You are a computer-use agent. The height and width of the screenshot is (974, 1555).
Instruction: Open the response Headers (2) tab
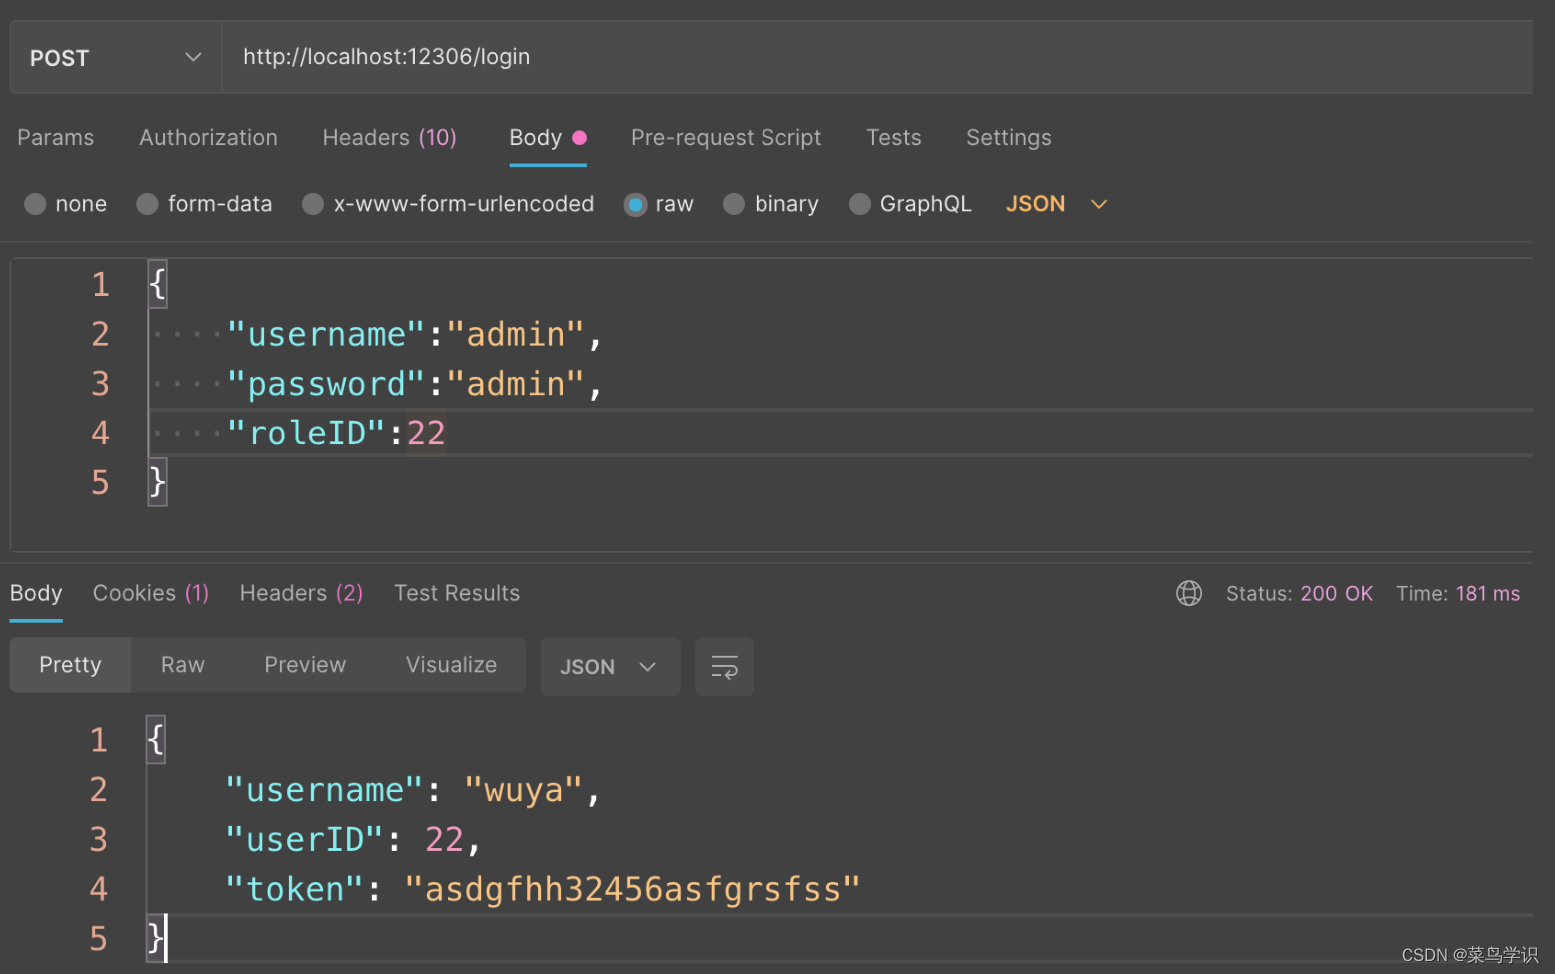tap(301, 594)
